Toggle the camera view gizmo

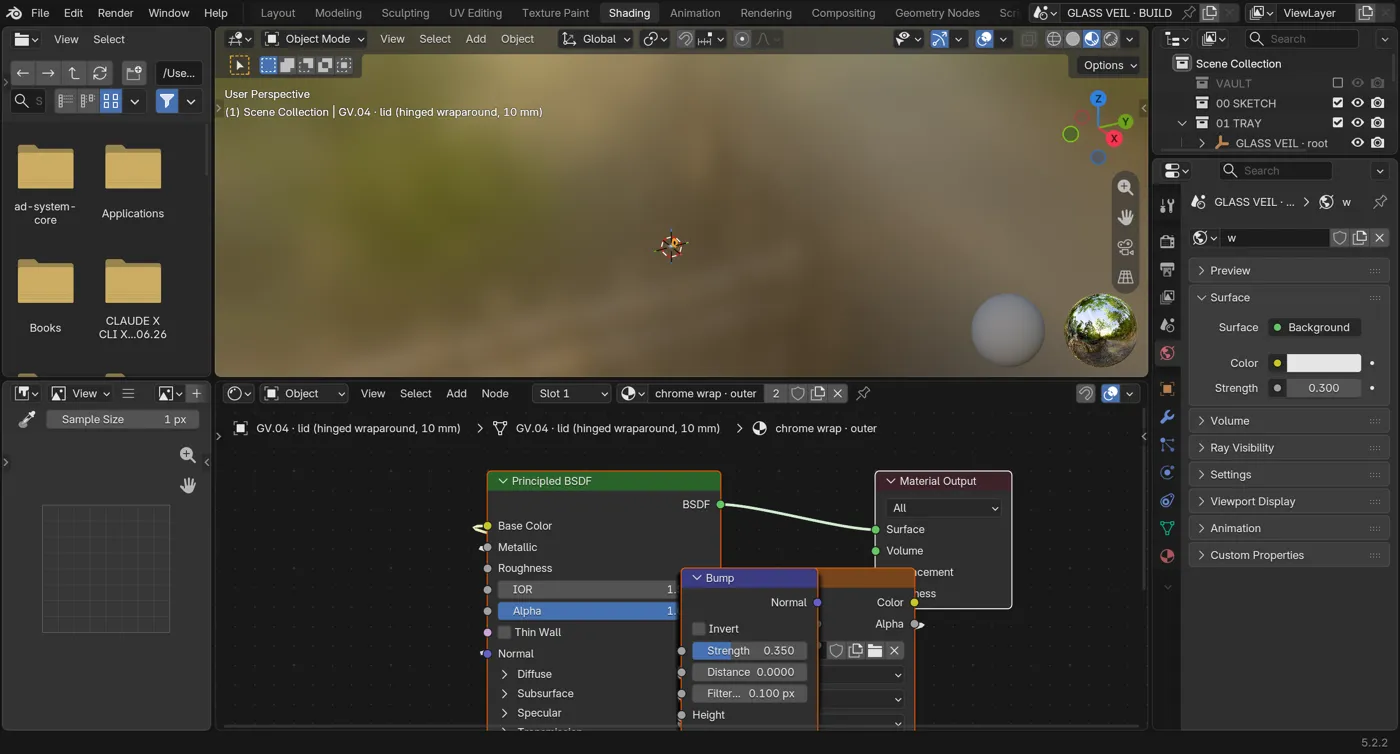click(x=1125, y=247)
